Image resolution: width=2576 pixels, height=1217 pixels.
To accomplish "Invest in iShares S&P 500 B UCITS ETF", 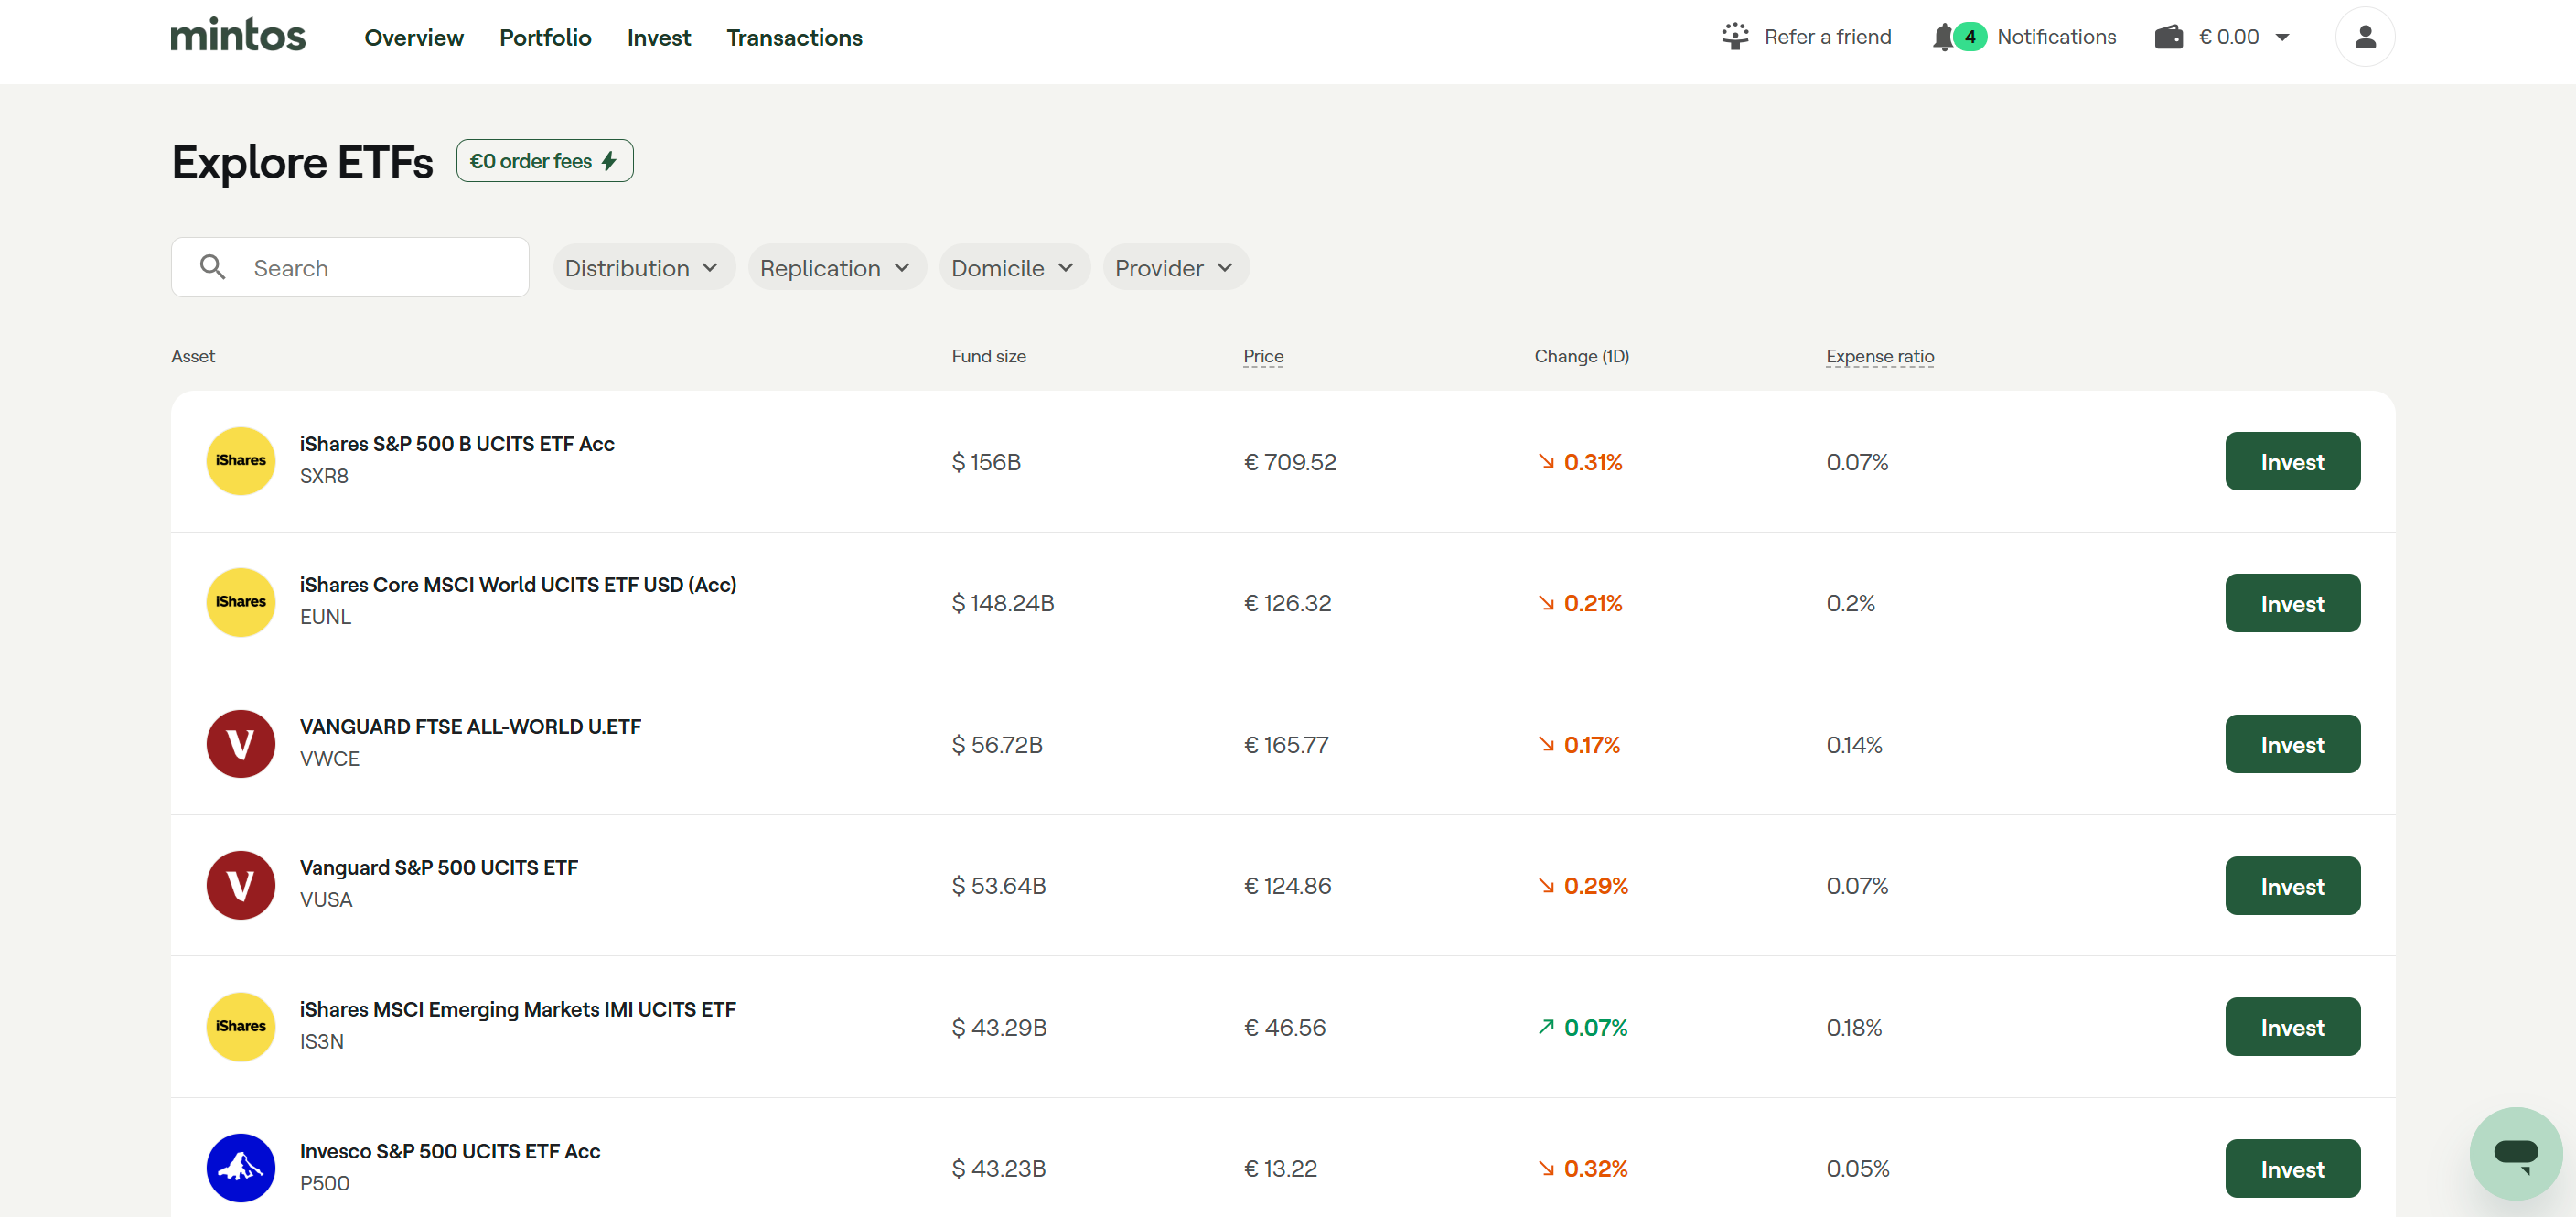I will pyautogui.click(x=2292, y=461).
